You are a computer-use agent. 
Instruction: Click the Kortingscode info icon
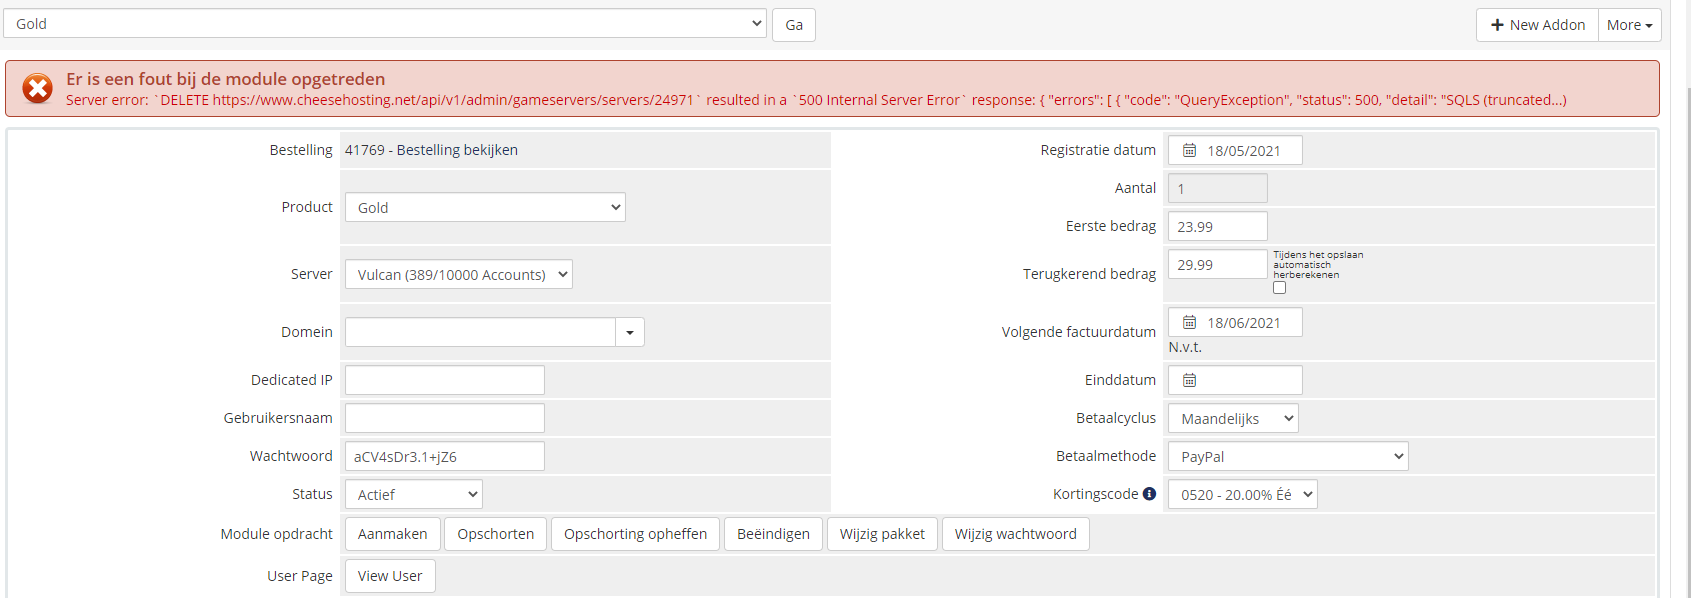[1149, 494]
